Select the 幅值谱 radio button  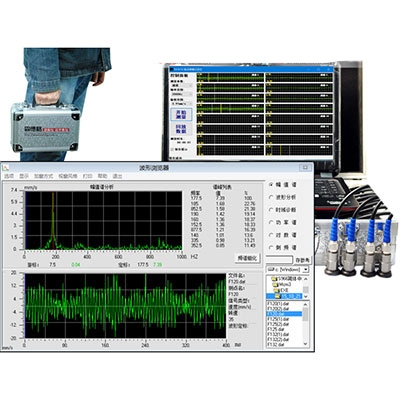(x=271, y=184)
